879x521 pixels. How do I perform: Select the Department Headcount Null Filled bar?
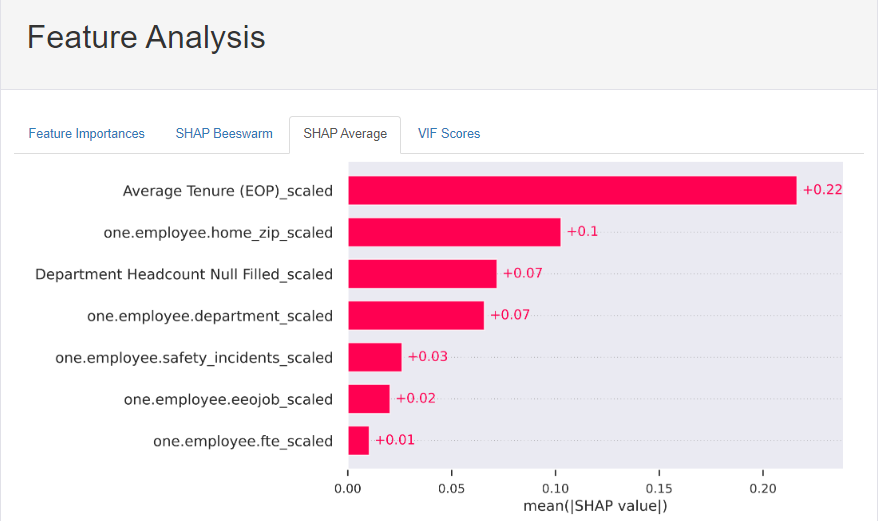[422, 274]
